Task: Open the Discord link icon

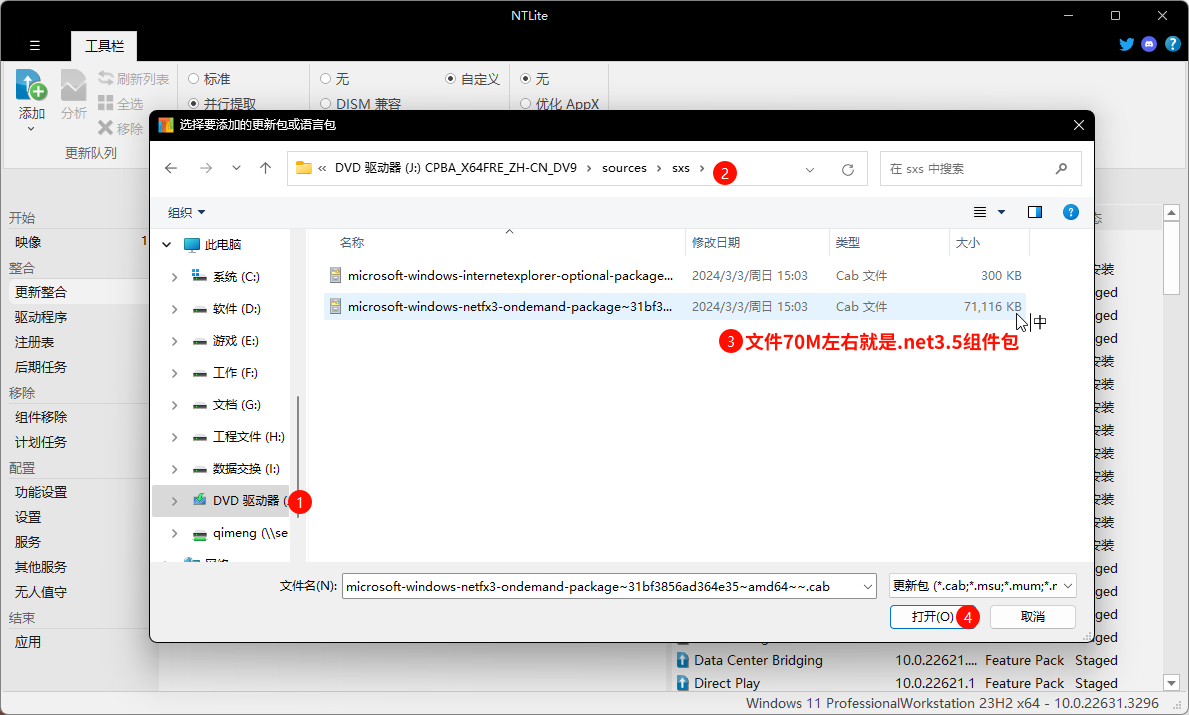Action: pos(1149,44)
